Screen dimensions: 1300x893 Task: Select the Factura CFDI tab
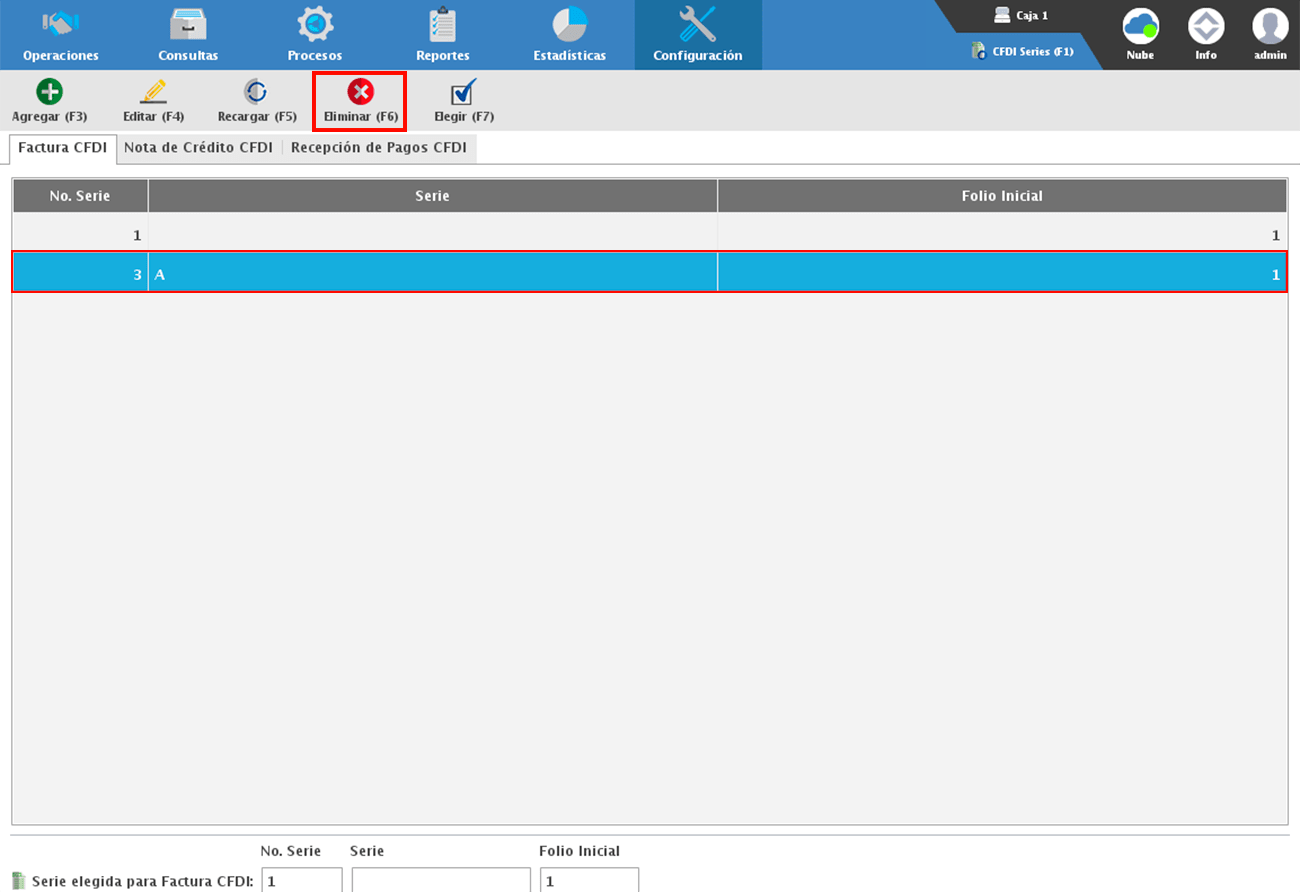point(62,147)
